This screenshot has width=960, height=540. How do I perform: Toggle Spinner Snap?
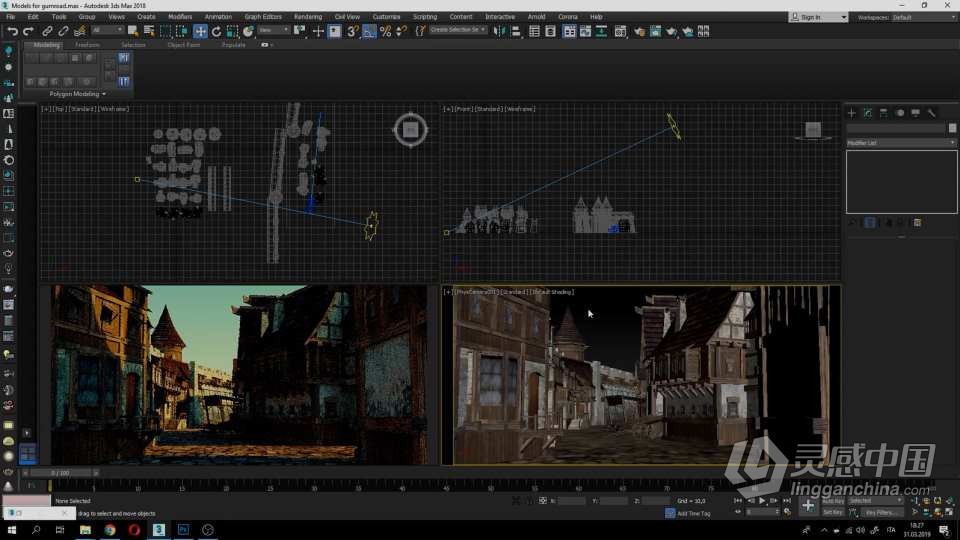402,31
